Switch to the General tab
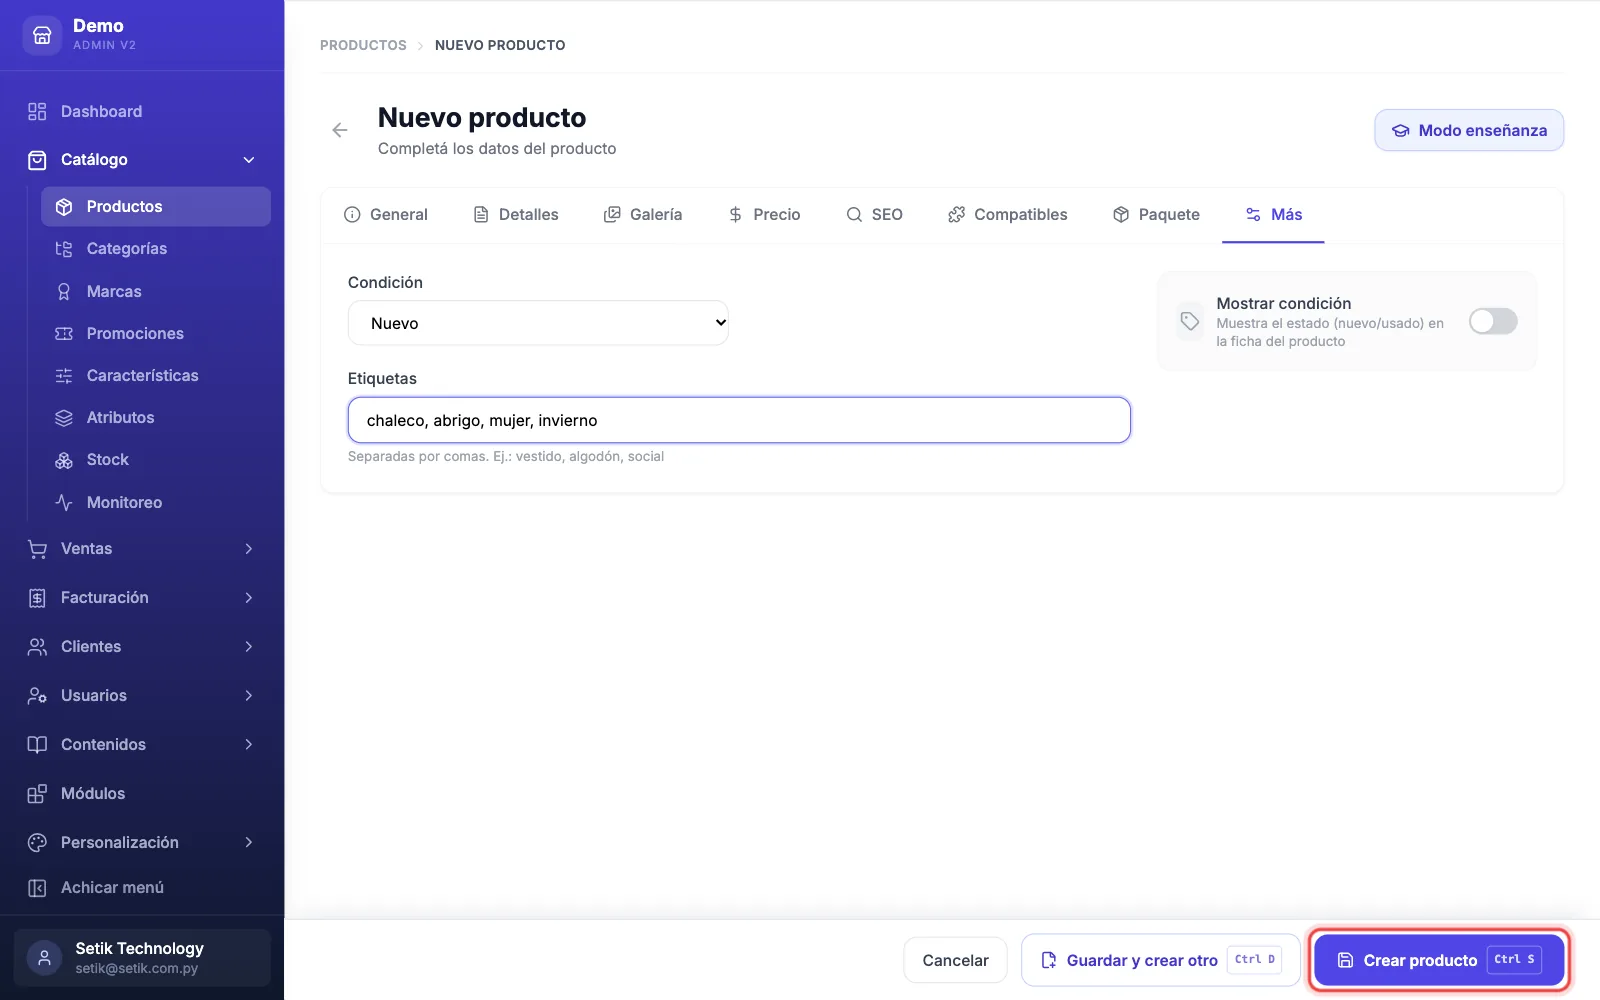Image resolution: width=1600 pixels, height=1000 pixels. [x=386, y=215]
